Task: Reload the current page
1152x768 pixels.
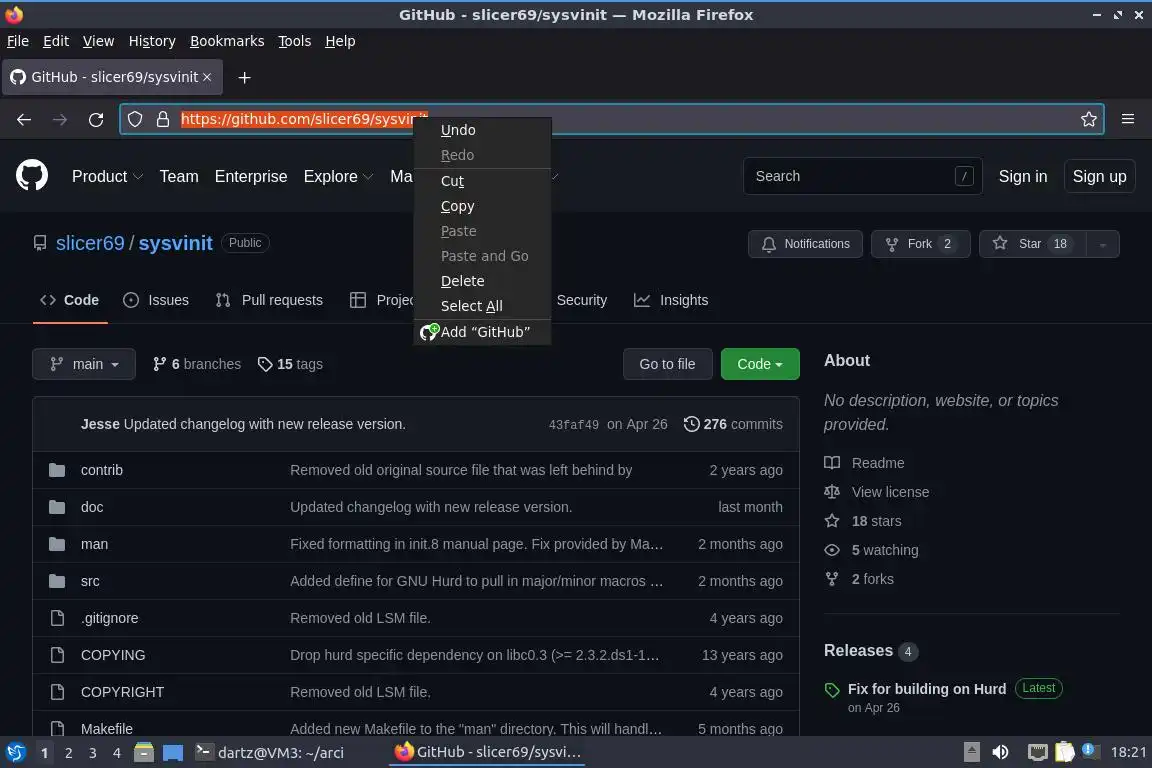Action: pos(96,119)
